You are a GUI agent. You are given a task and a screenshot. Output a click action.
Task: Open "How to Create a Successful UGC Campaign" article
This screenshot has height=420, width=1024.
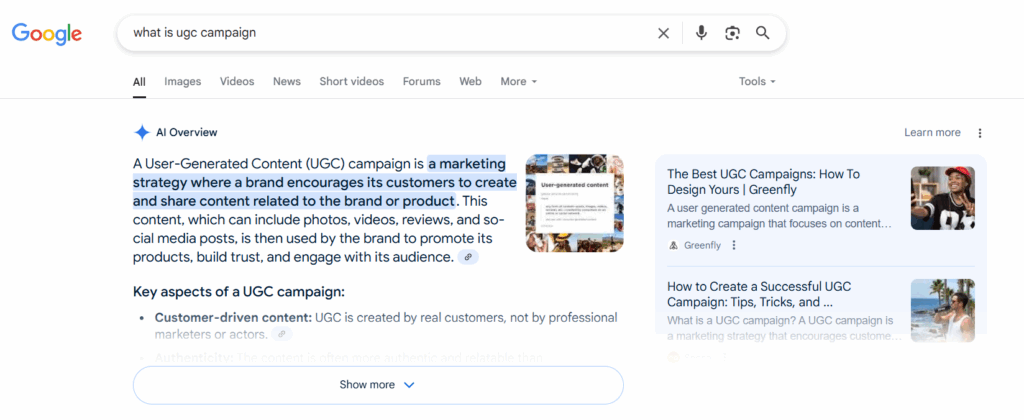tap(759, 295)
